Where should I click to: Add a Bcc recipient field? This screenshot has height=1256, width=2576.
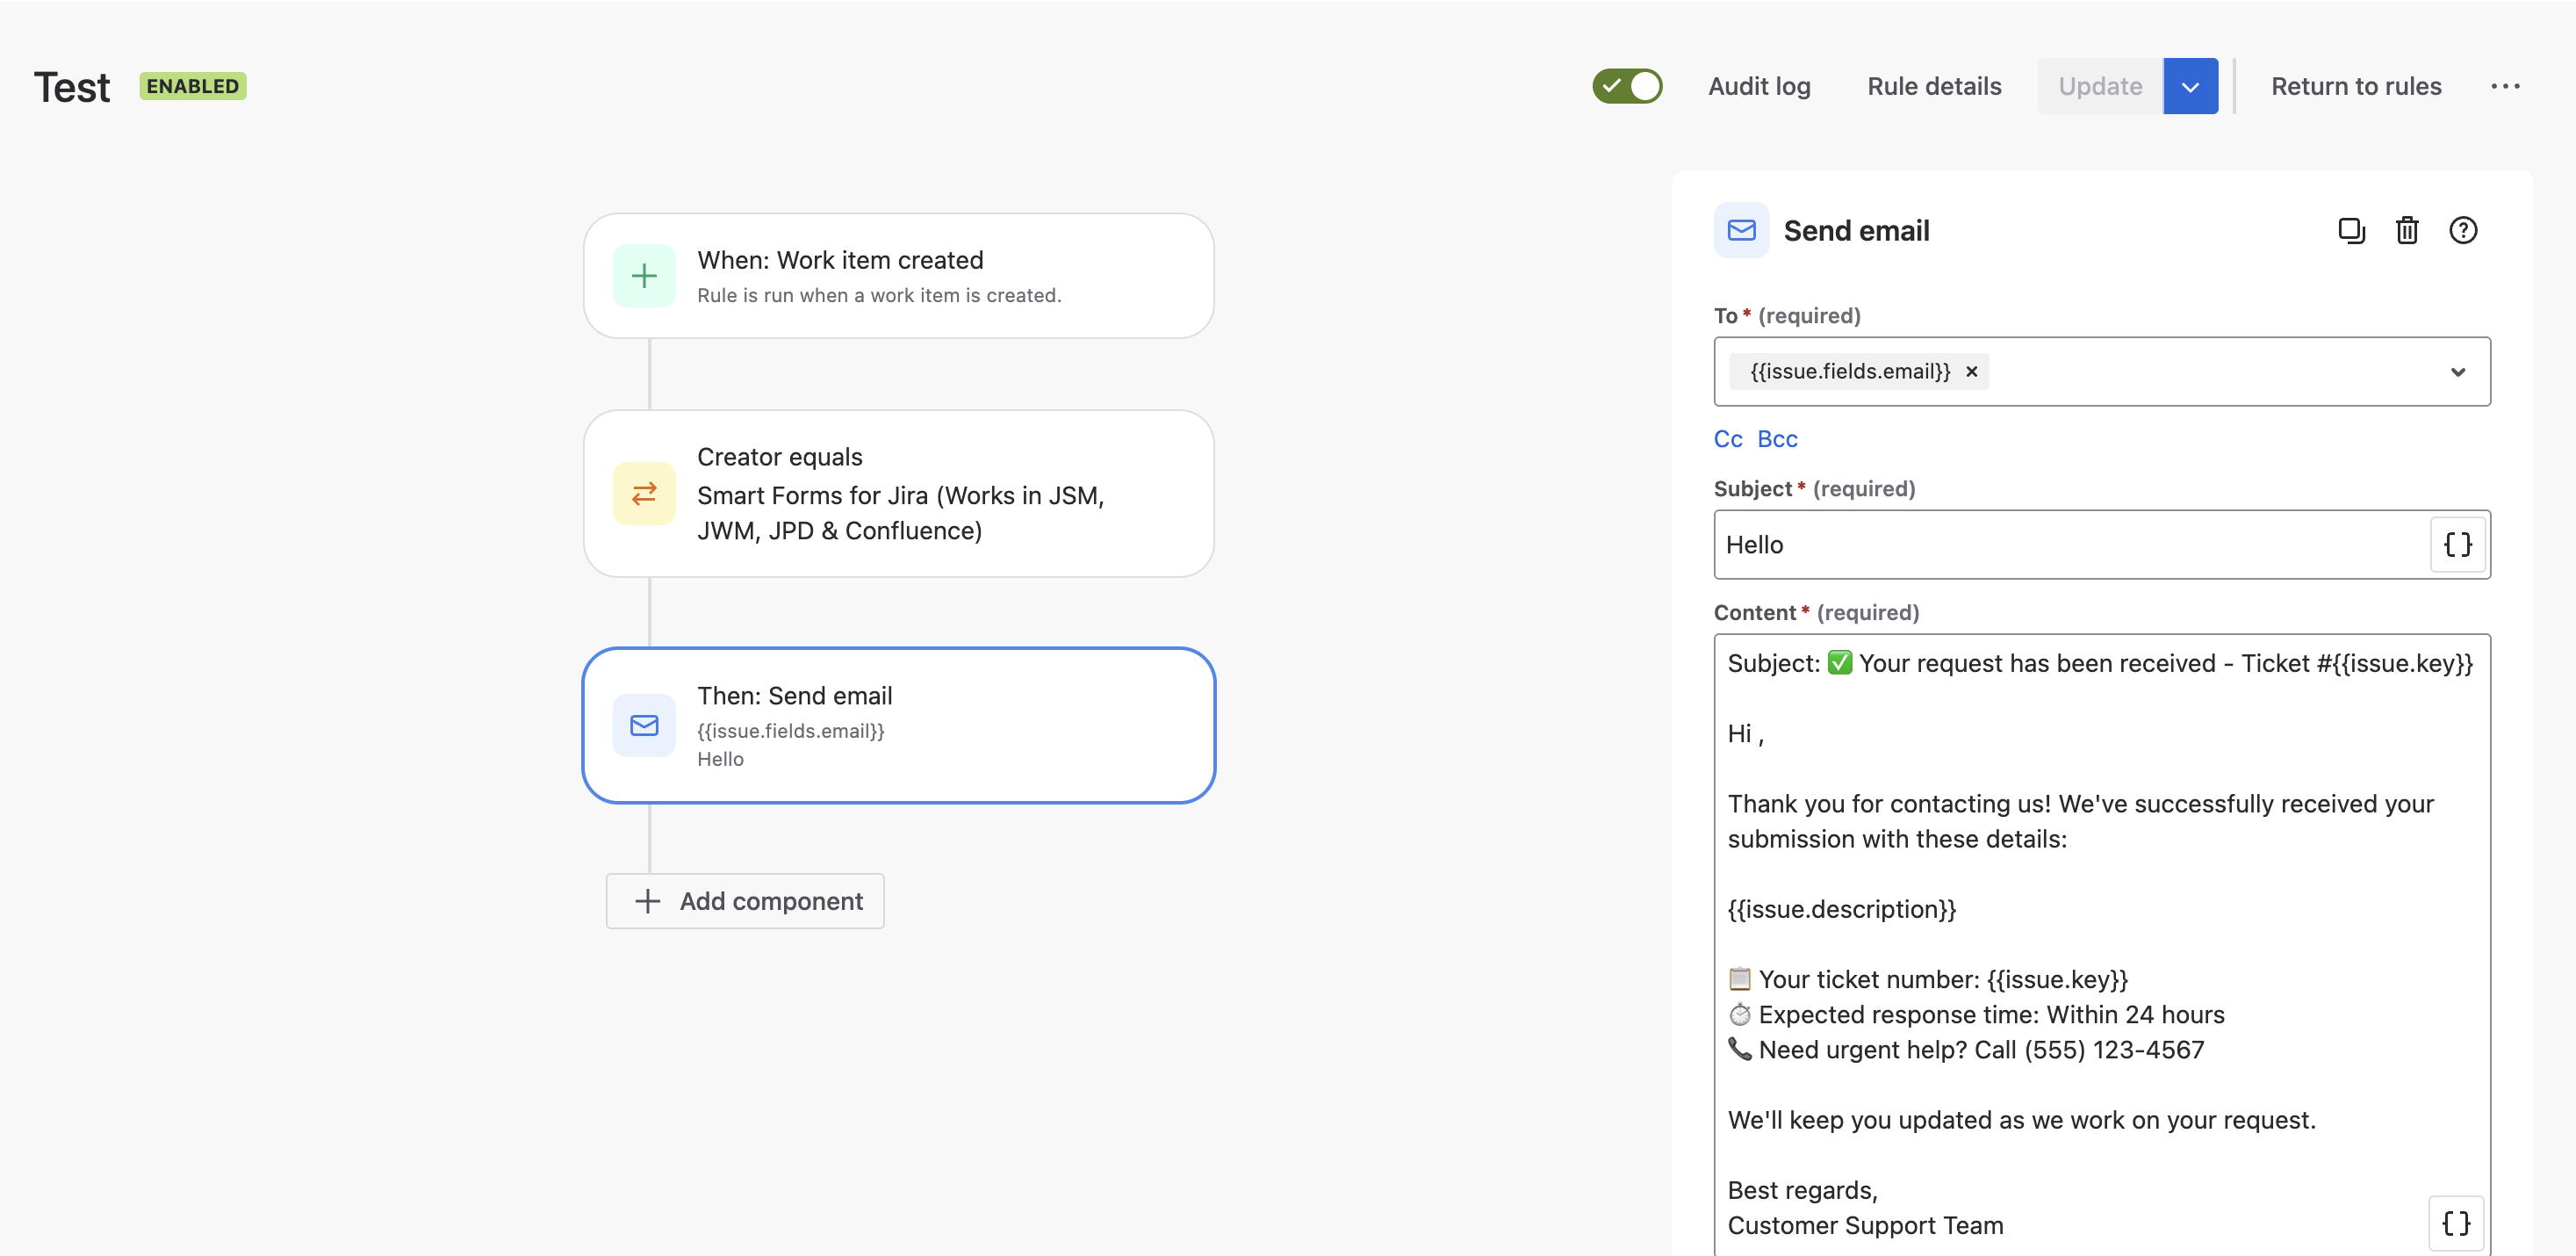pos(1777,439)
